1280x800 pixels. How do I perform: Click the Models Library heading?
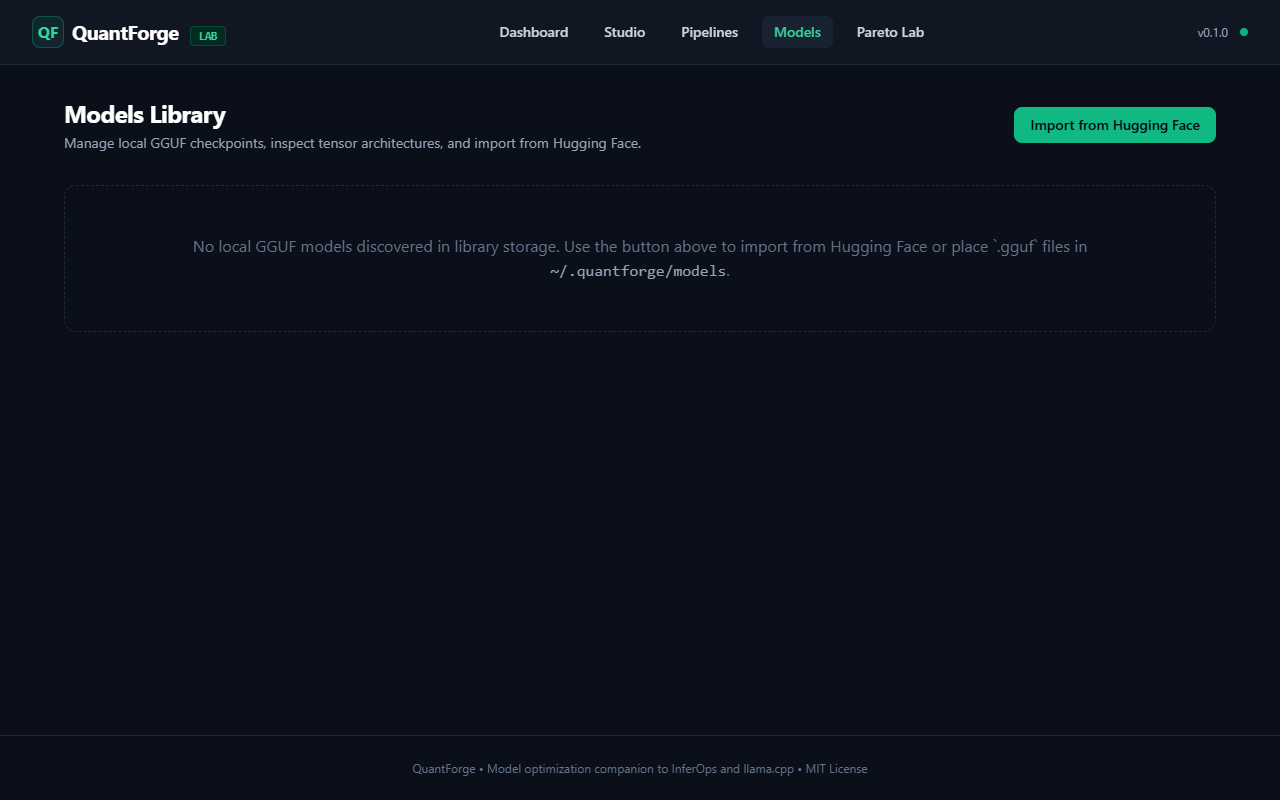(145, 115)
